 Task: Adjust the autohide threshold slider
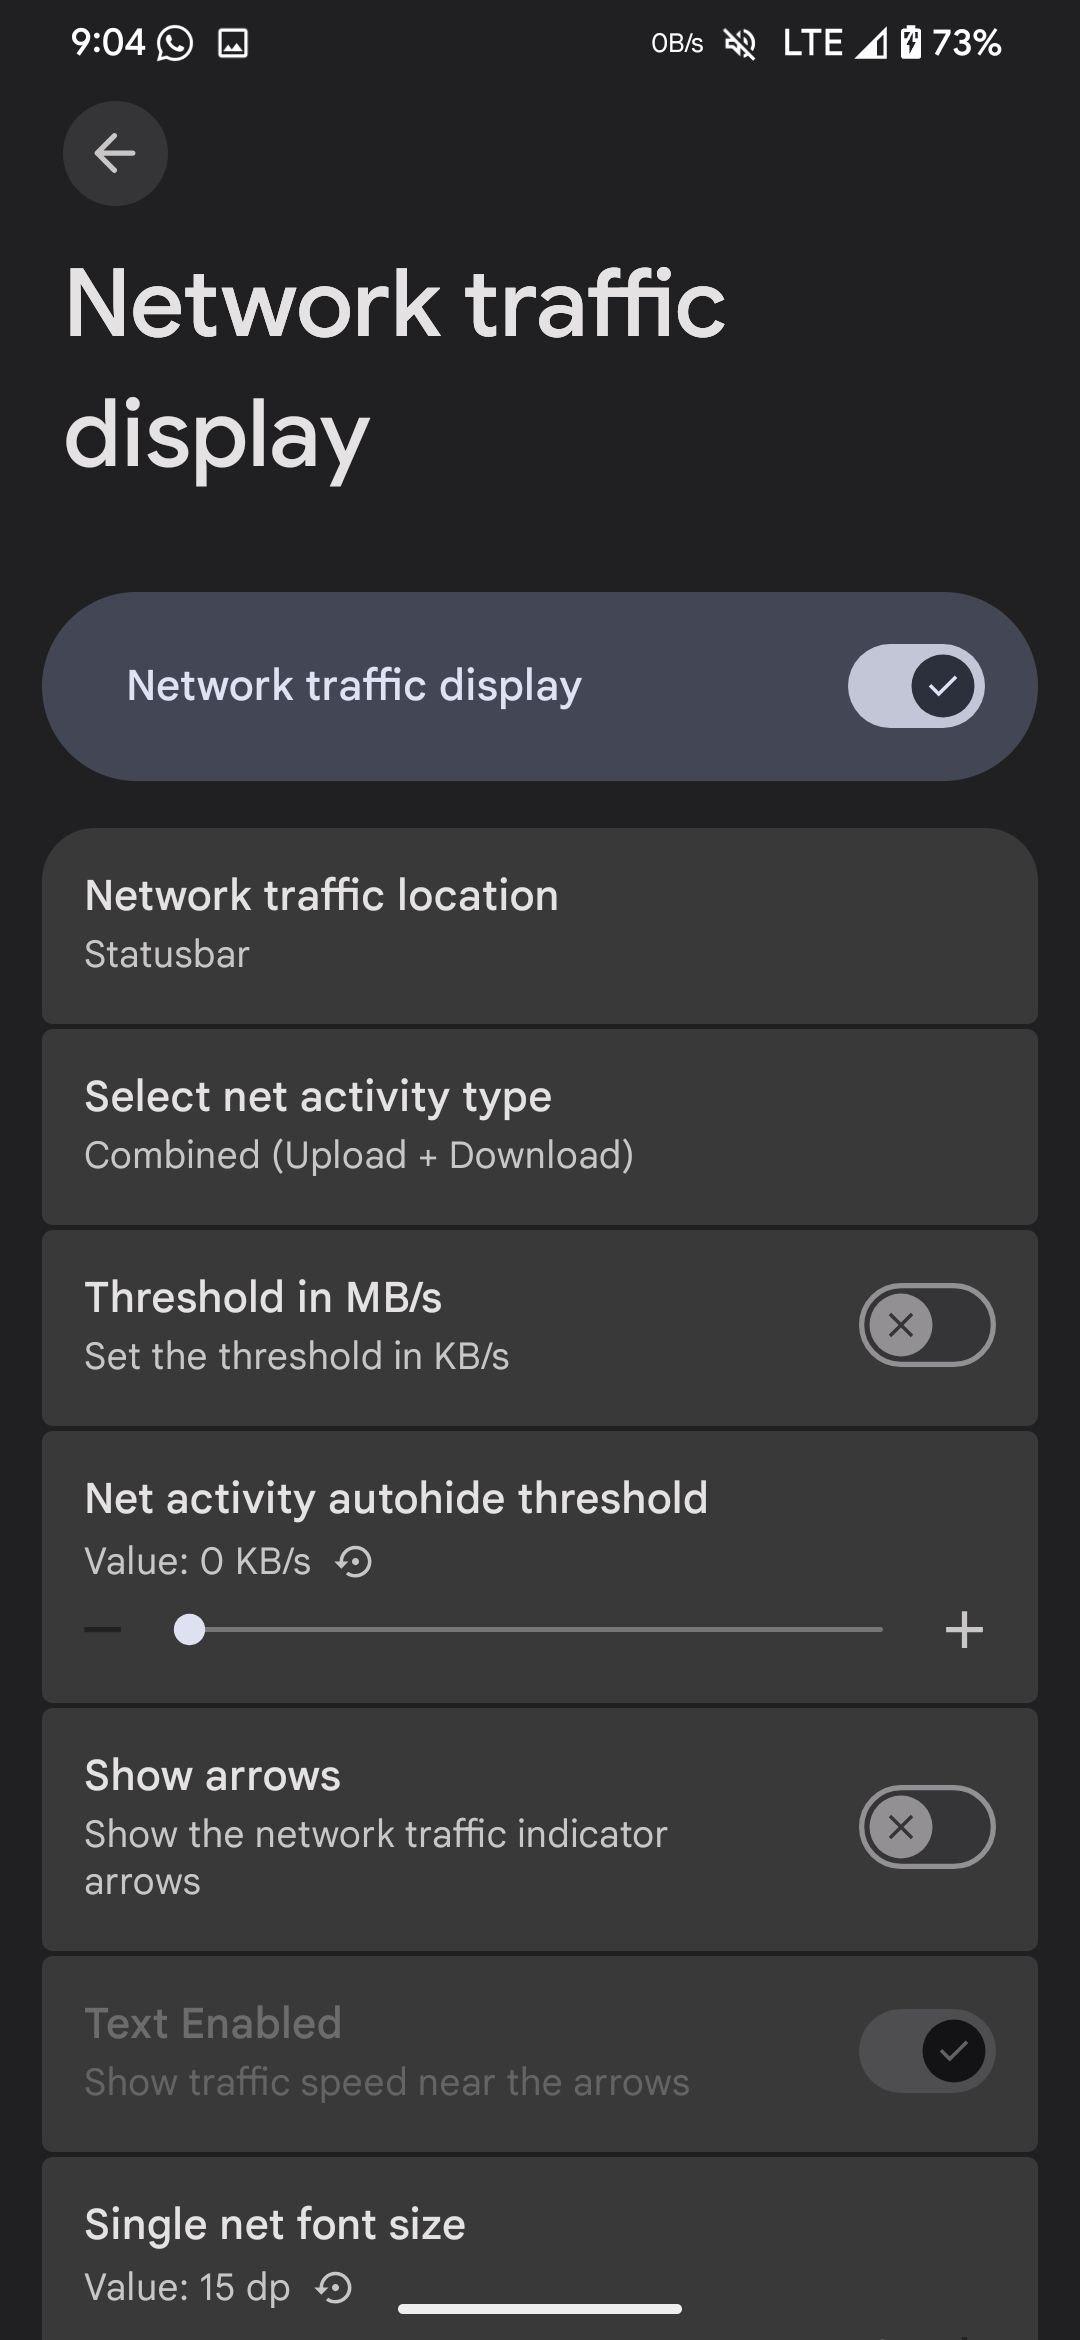point(535,1630)
